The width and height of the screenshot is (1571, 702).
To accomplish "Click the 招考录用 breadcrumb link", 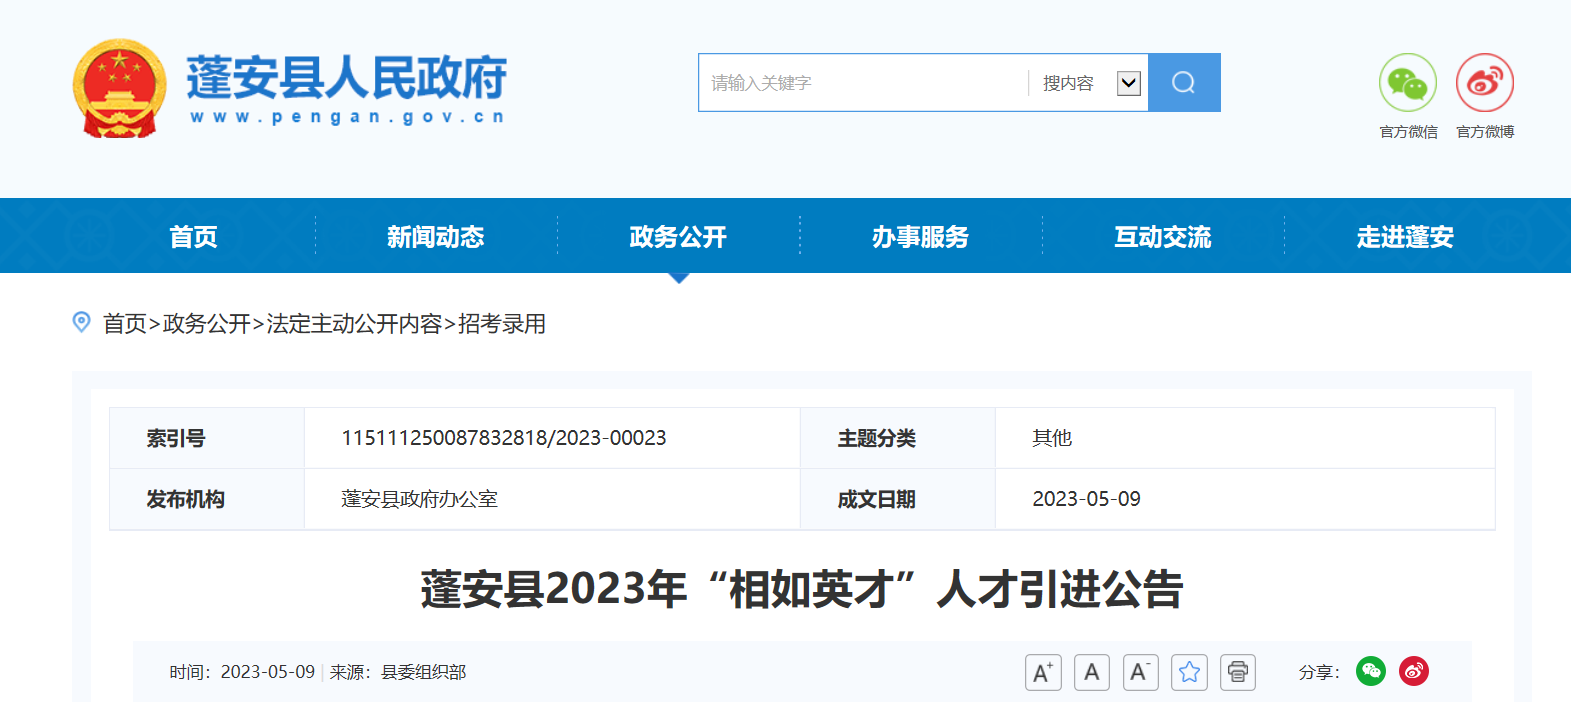I will [x=502, y=324].
